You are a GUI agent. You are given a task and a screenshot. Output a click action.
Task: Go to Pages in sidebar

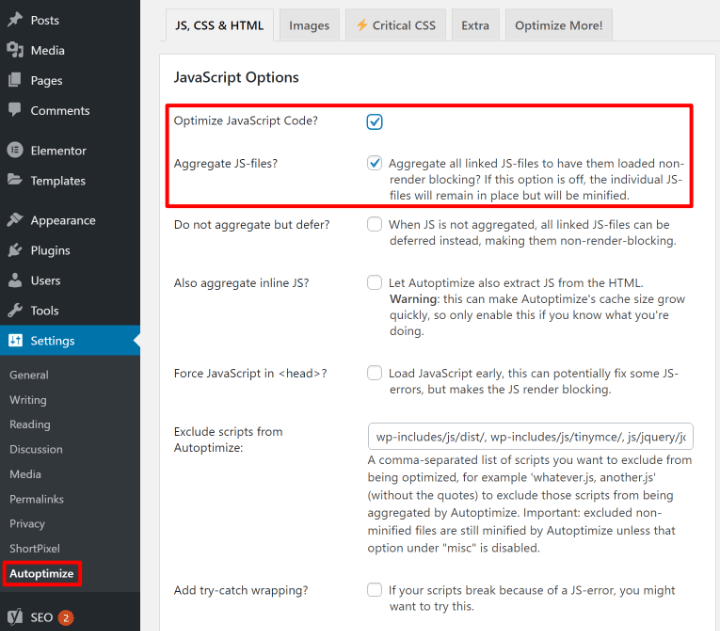(70, 80)
